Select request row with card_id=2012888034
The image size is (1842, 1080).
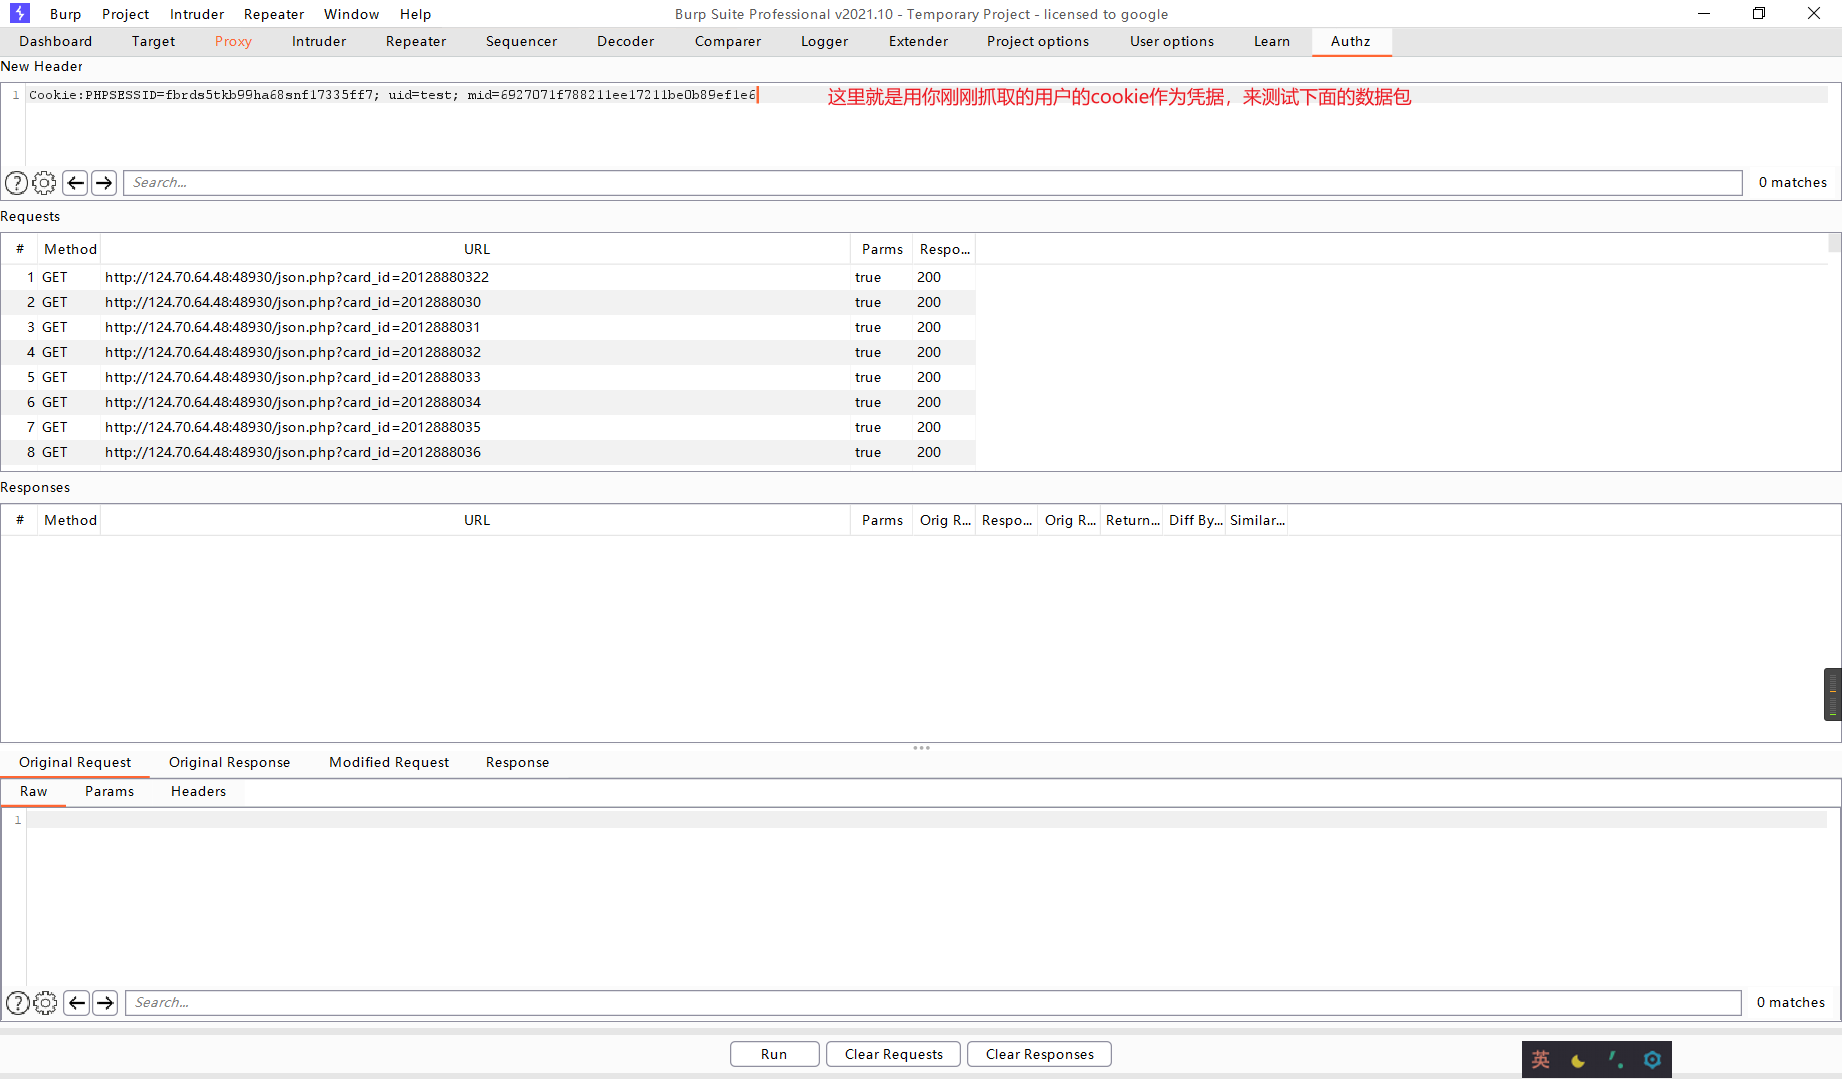[x=488, y=403]
